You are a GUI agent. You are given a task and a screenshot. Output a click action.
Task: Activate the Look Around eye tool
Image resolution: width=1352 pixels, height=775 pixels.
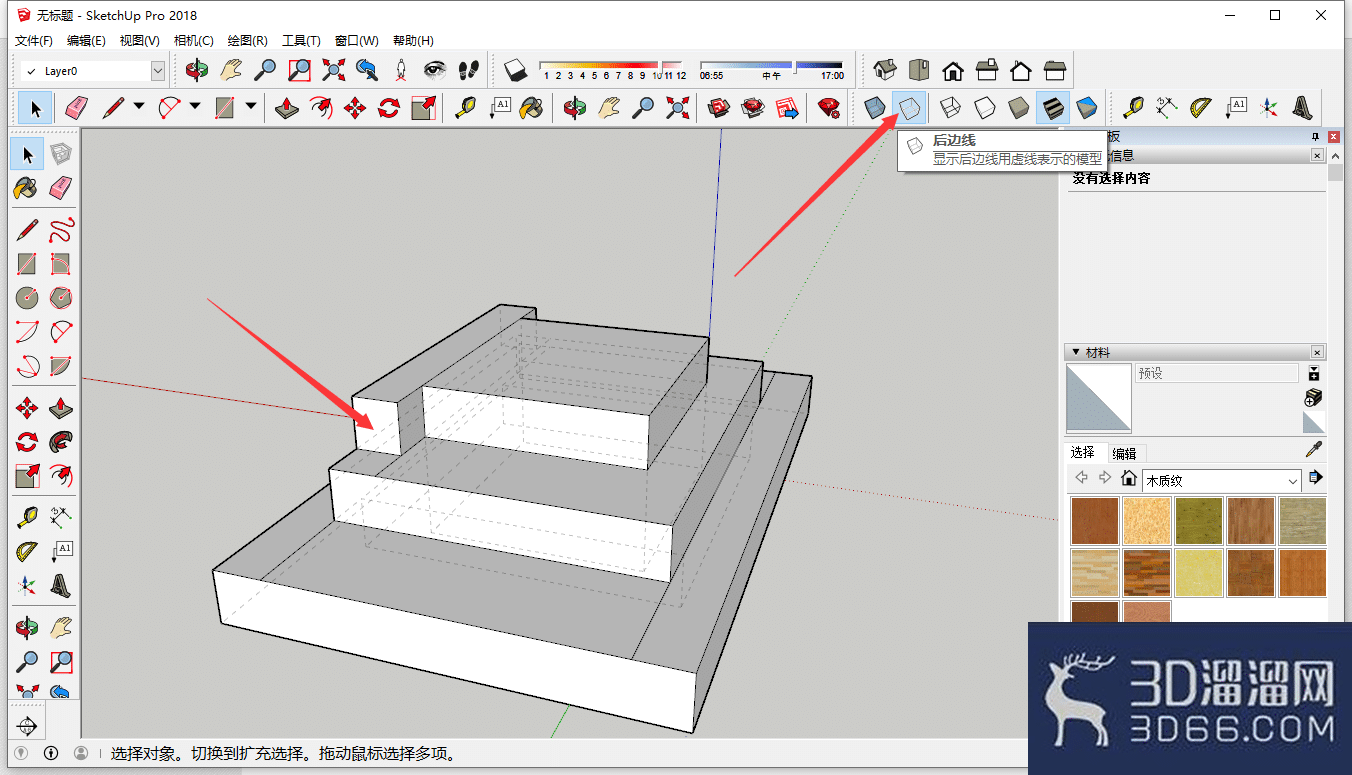point(435,70)
